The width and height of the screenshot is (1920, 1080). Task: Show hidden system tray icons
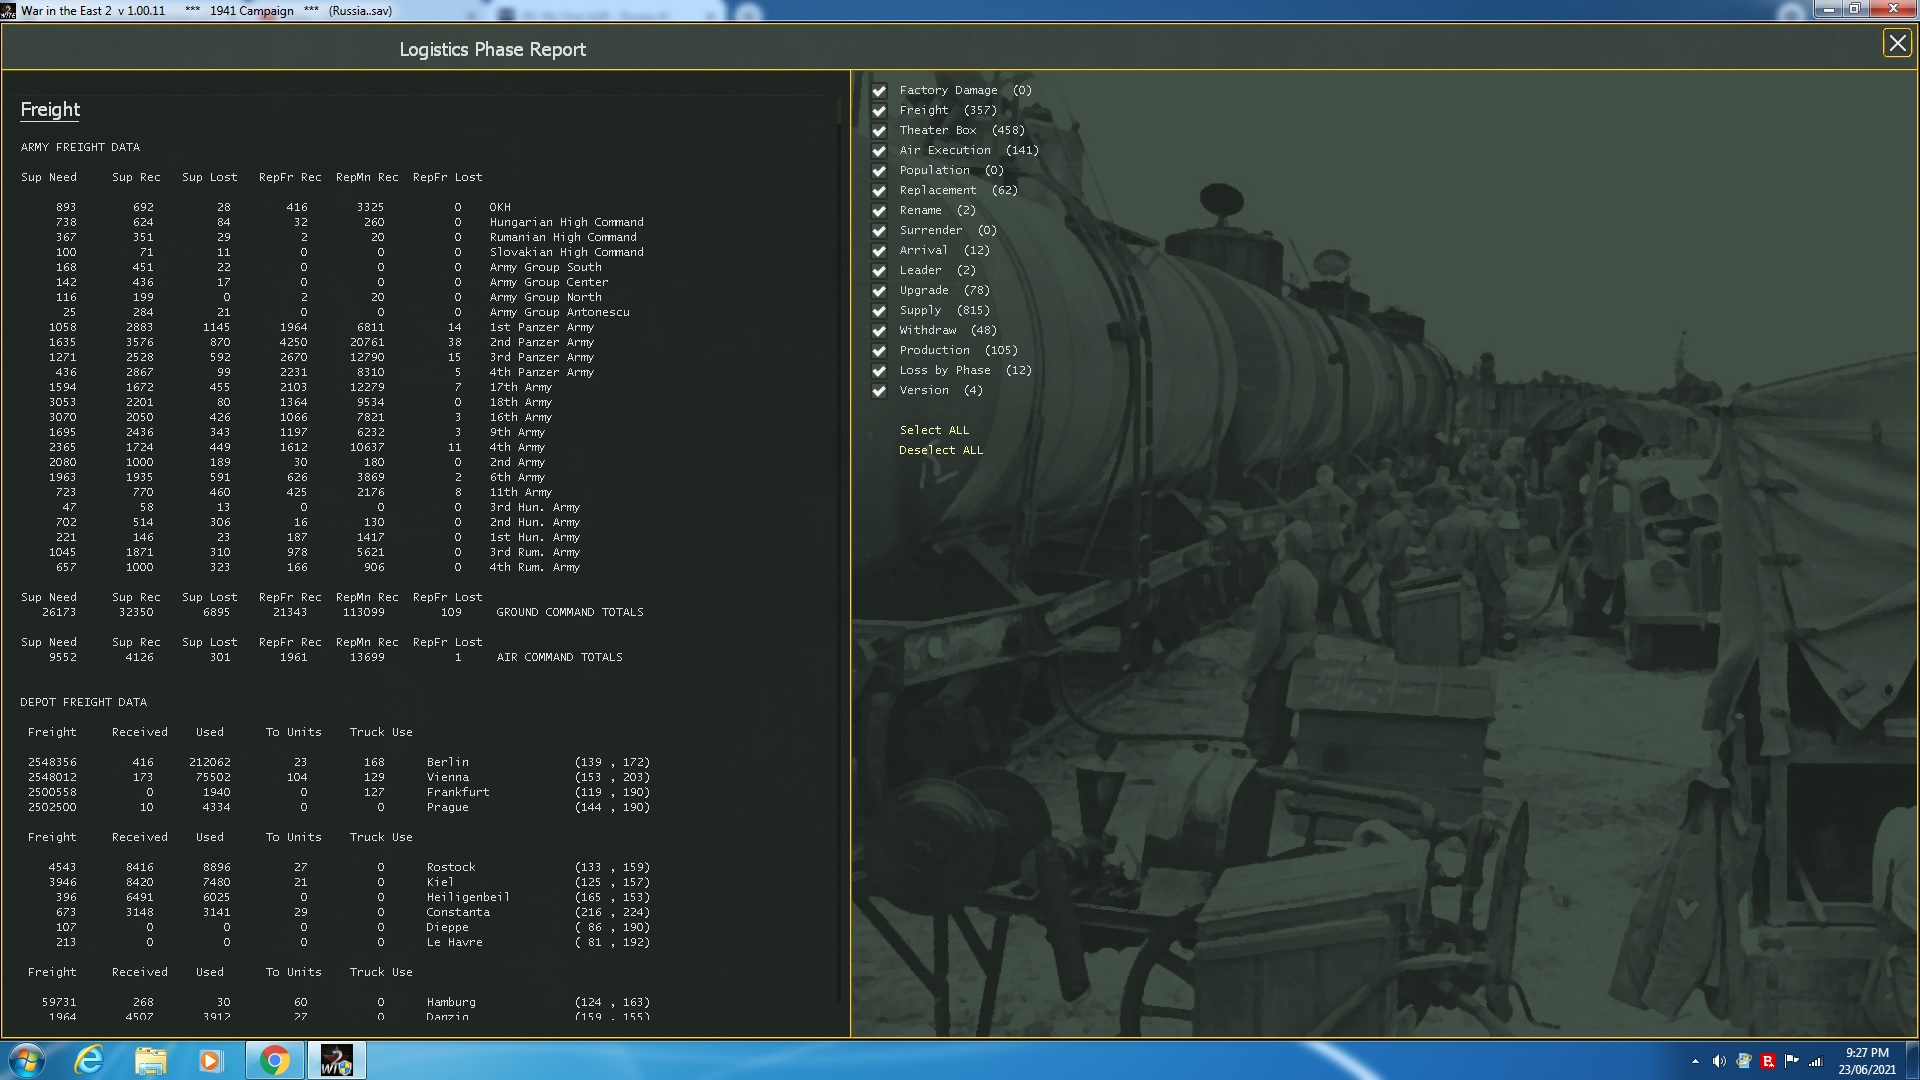[x=1695, y=1061]
